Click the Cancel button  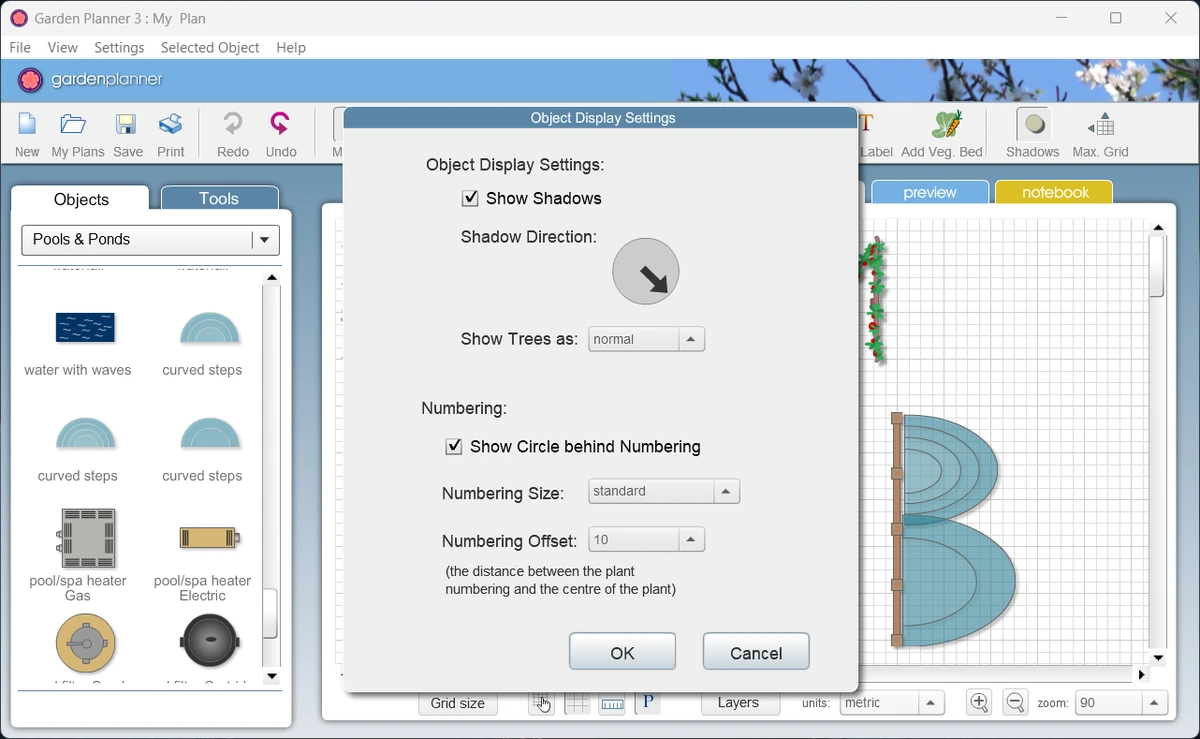pos(756,652)
